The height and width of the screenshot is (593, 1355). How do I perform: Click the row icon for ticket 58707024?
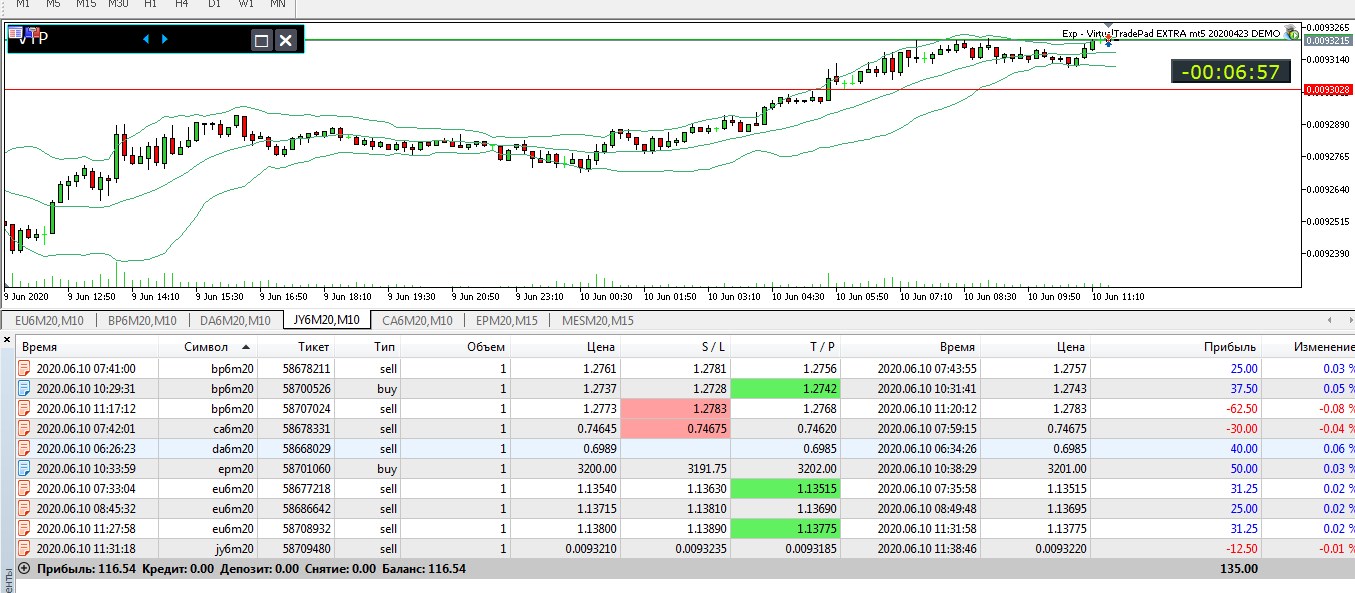pyautogui.click(x=24, y=408)
